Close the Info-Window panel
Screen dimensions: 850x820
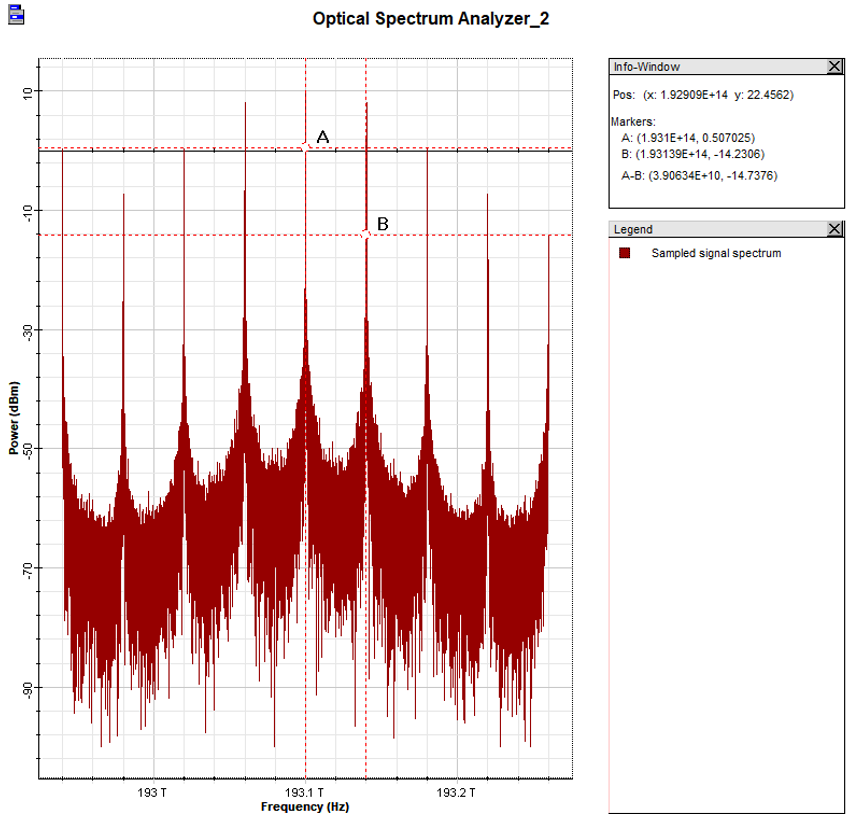point(835,67)
